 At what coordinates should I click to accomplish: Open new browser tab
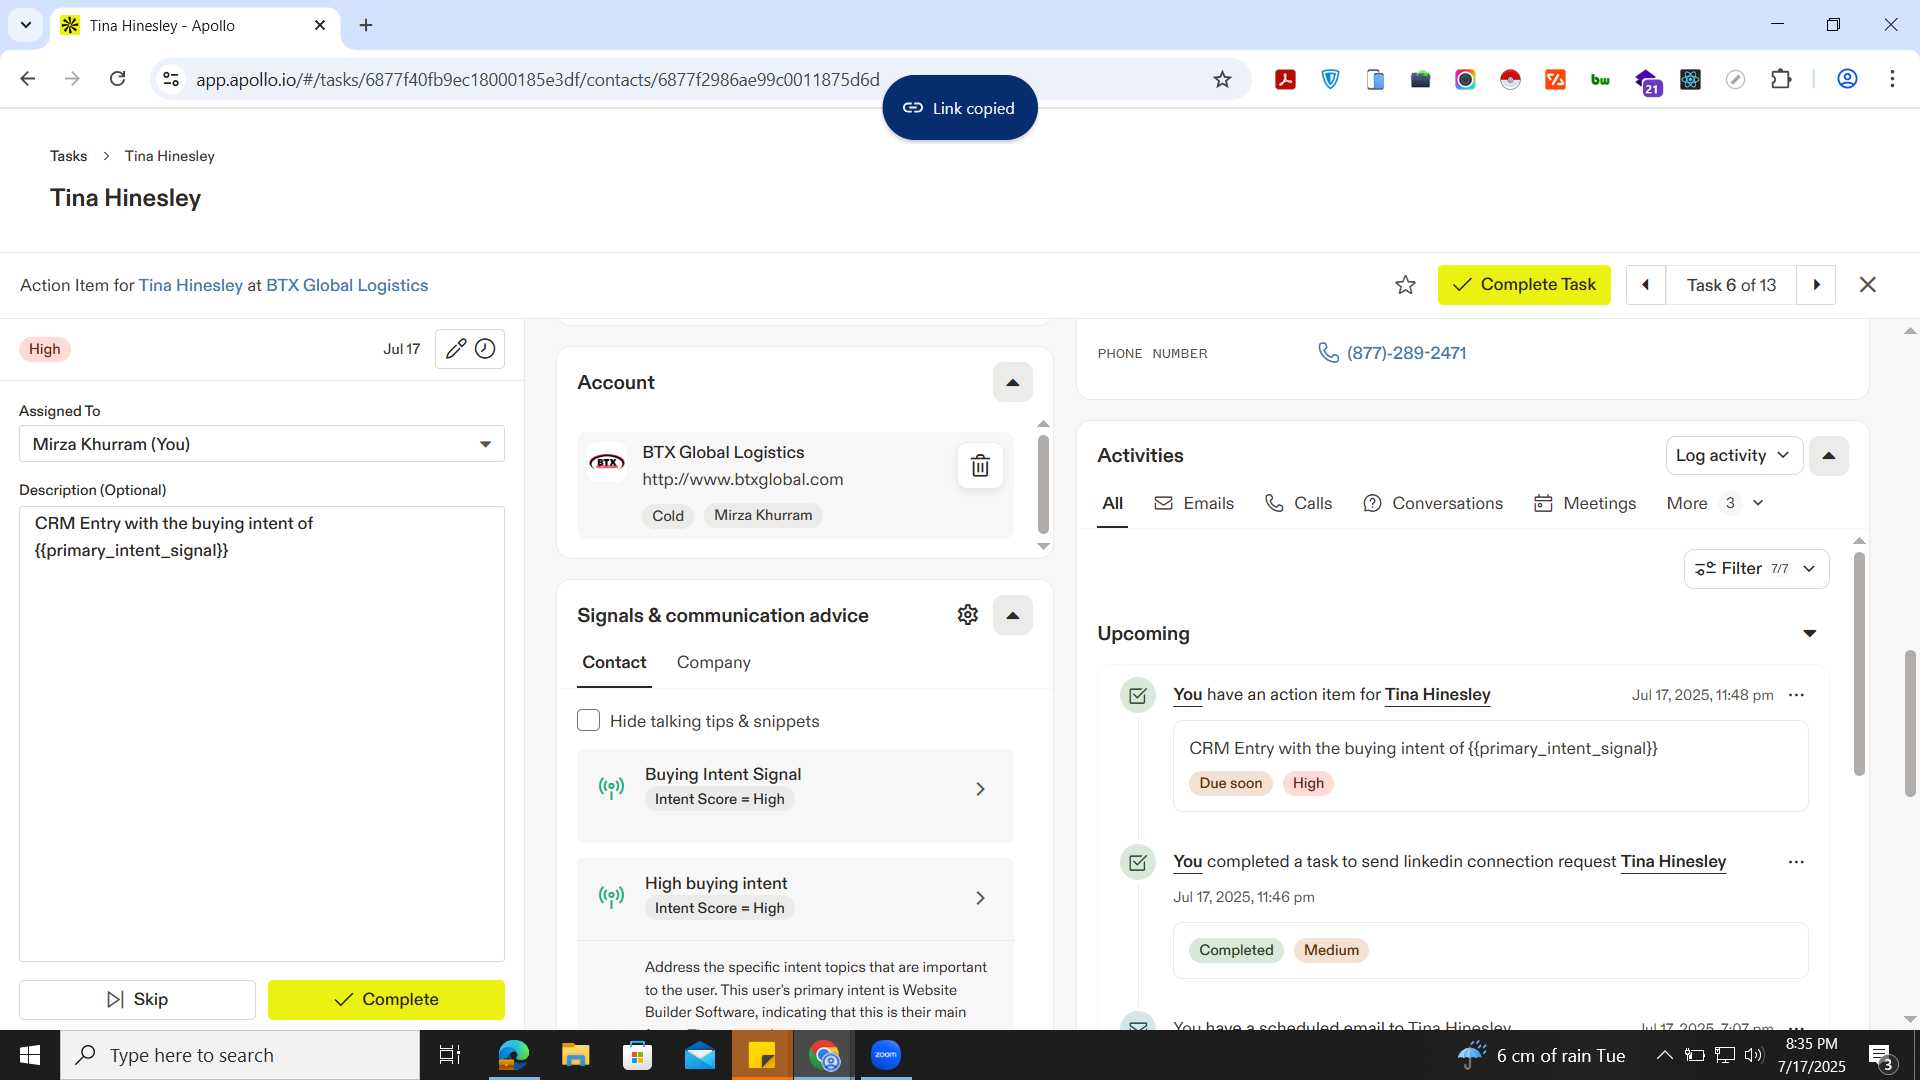click(366, 25)
